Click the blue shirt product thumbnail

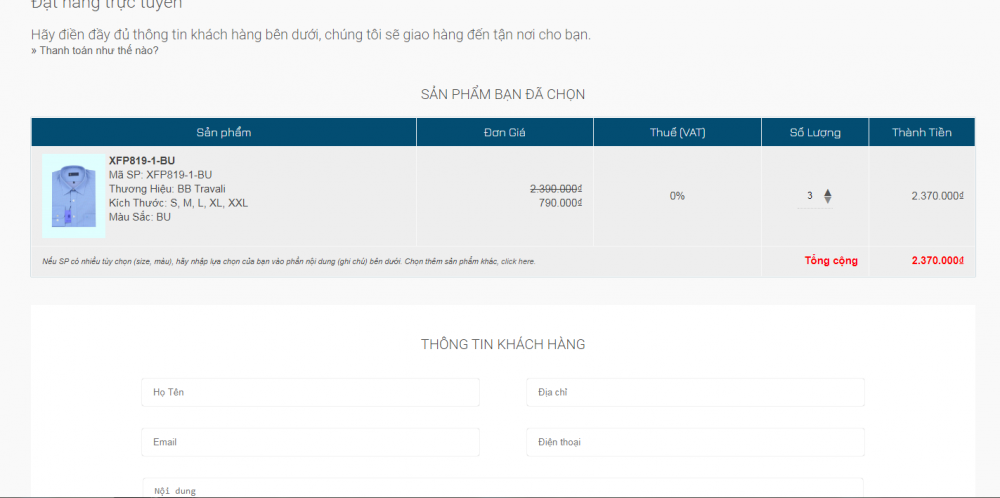(x=73, y=196)
